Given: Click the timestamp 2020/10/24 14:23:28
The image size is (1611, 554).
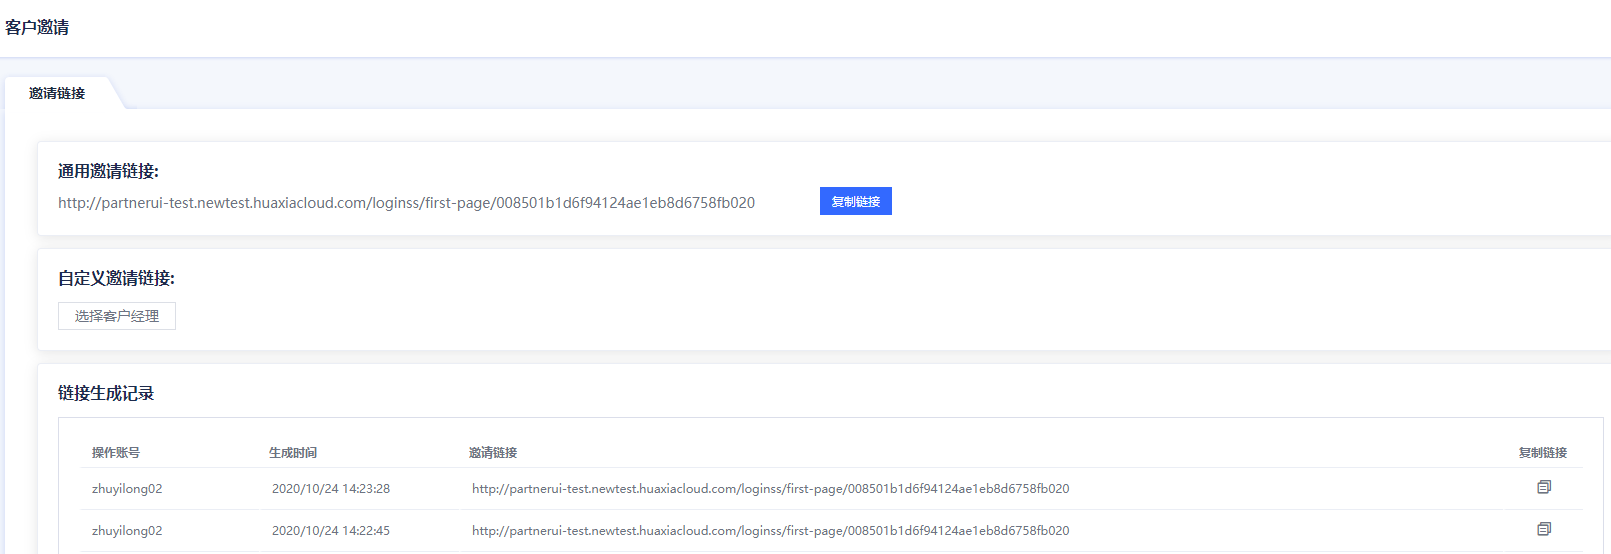Looking at the screenshot, I should tap(331, 489).
